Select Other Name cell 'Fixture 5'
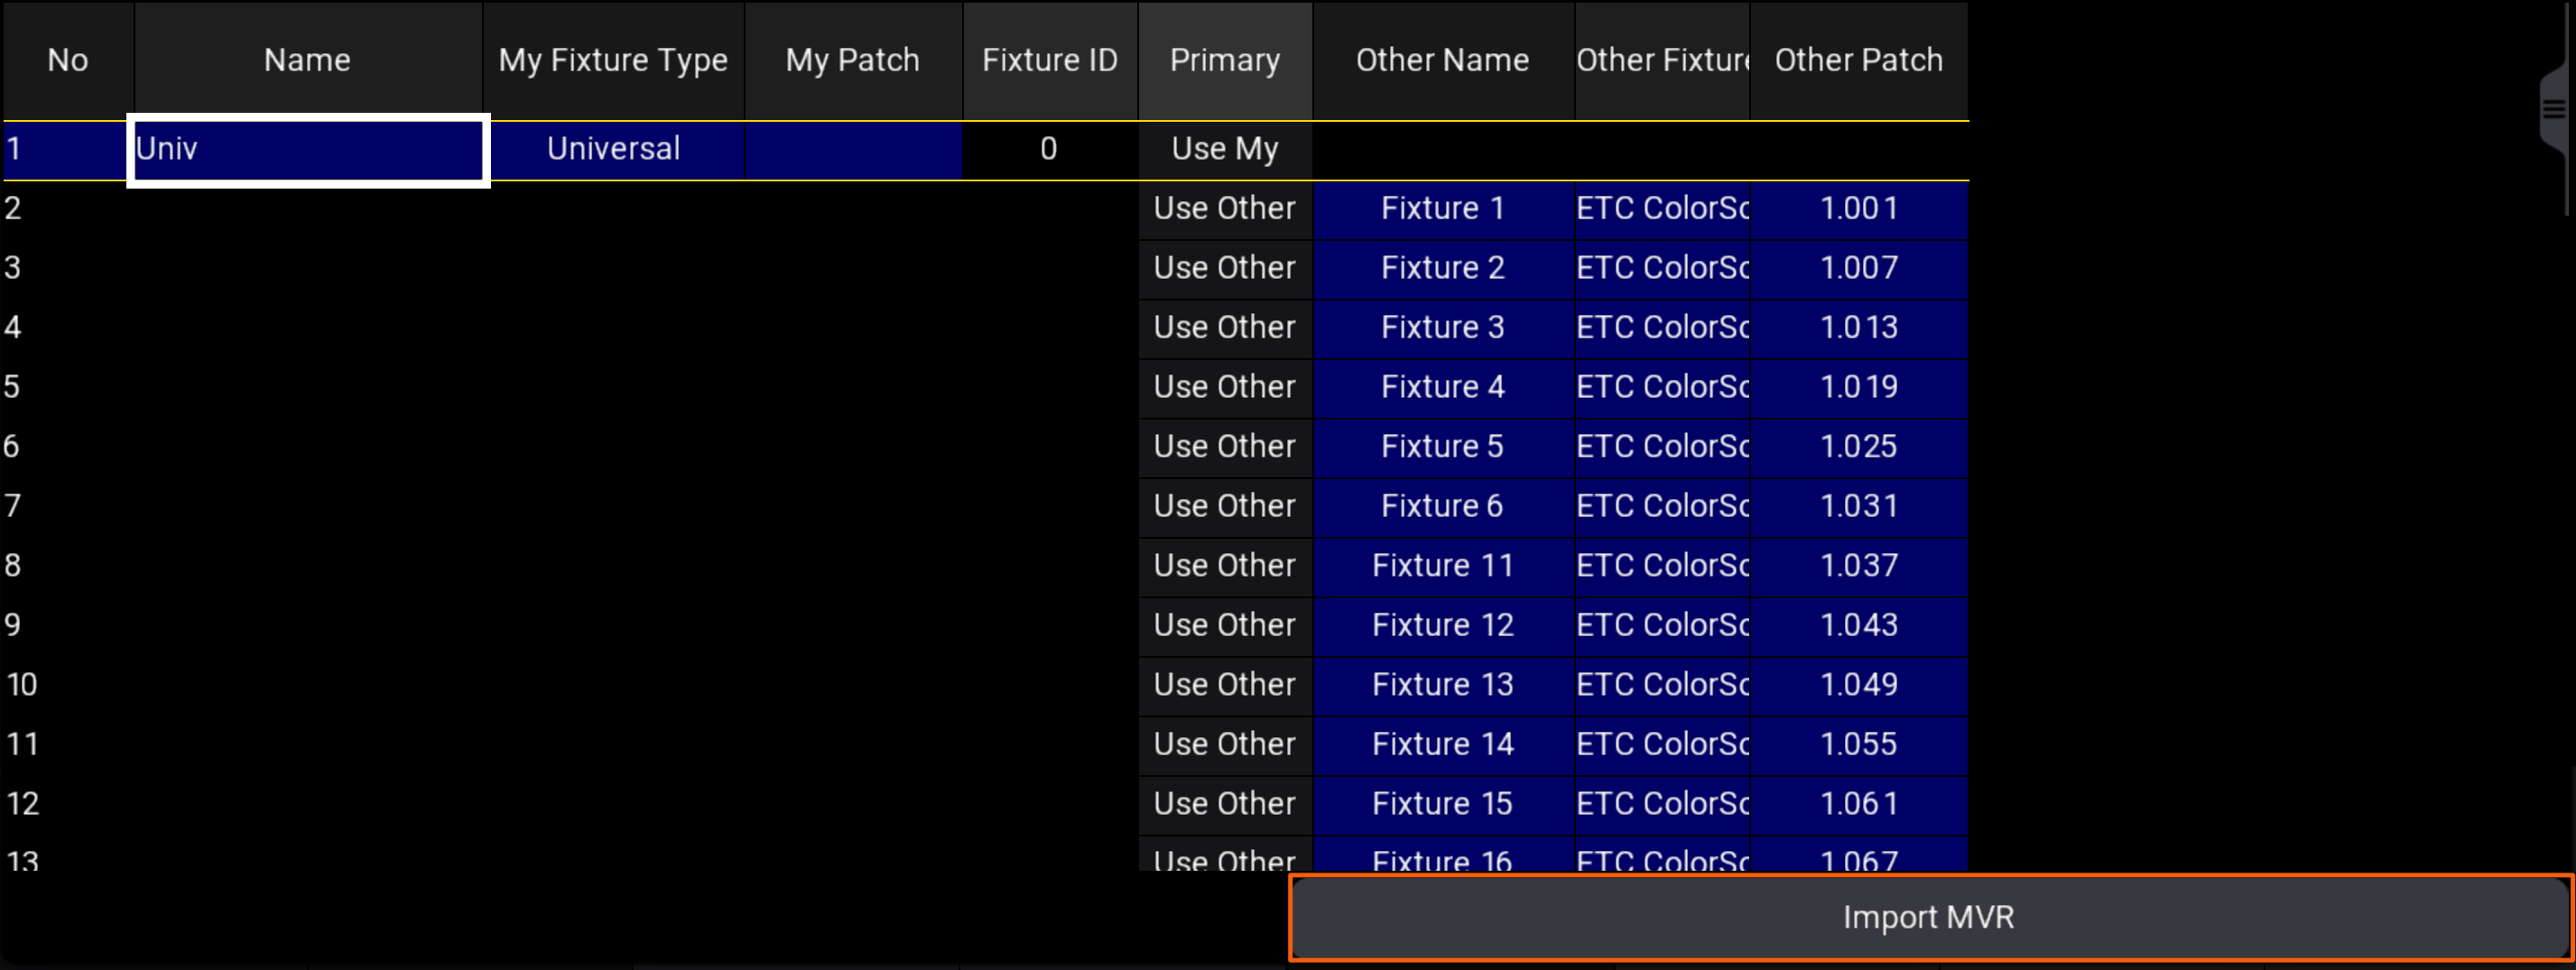This screenshot has height=970, width=2576. 1442,446
